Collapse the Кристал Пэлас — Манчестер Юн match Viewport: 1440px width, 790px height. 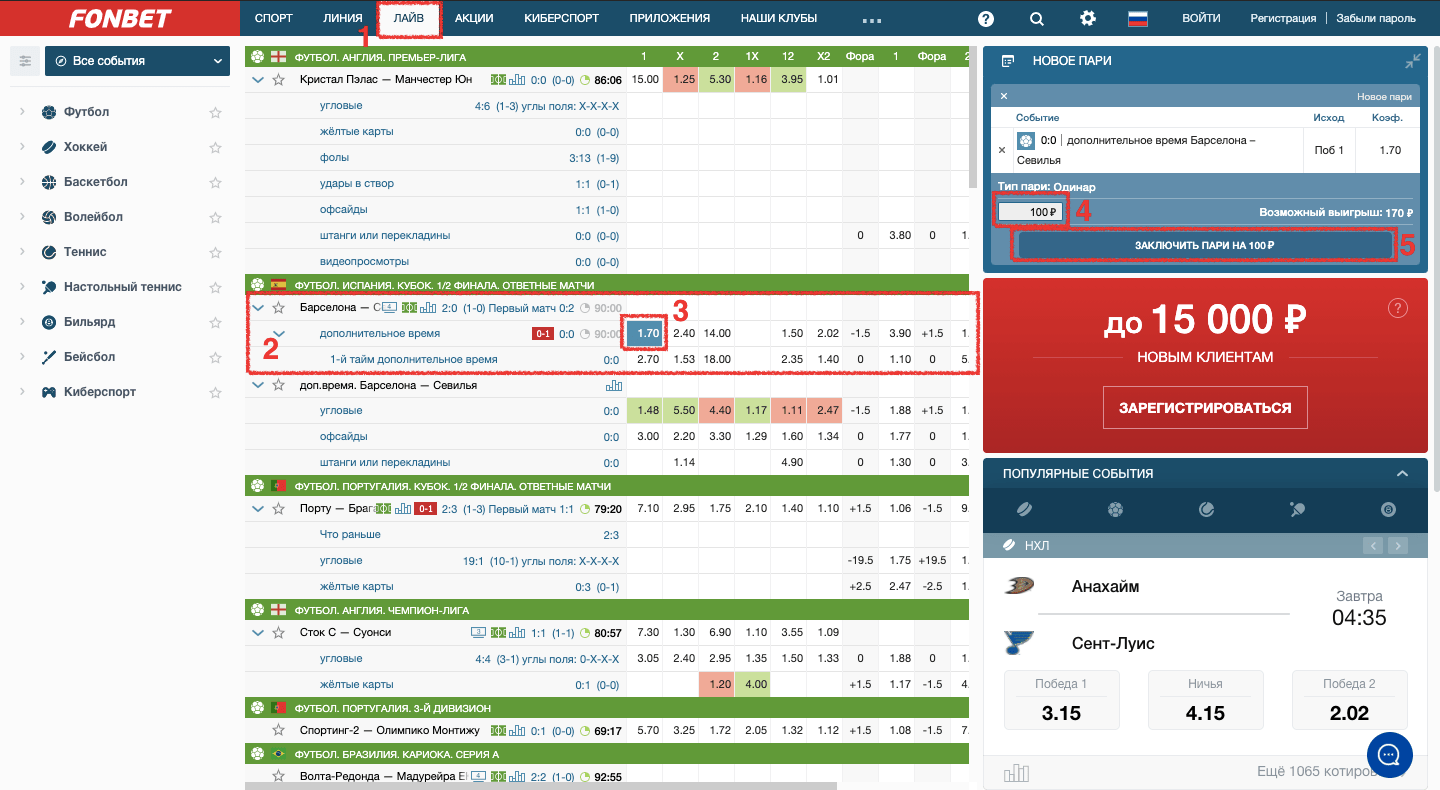pyautogui.click(x=258, y=80)
